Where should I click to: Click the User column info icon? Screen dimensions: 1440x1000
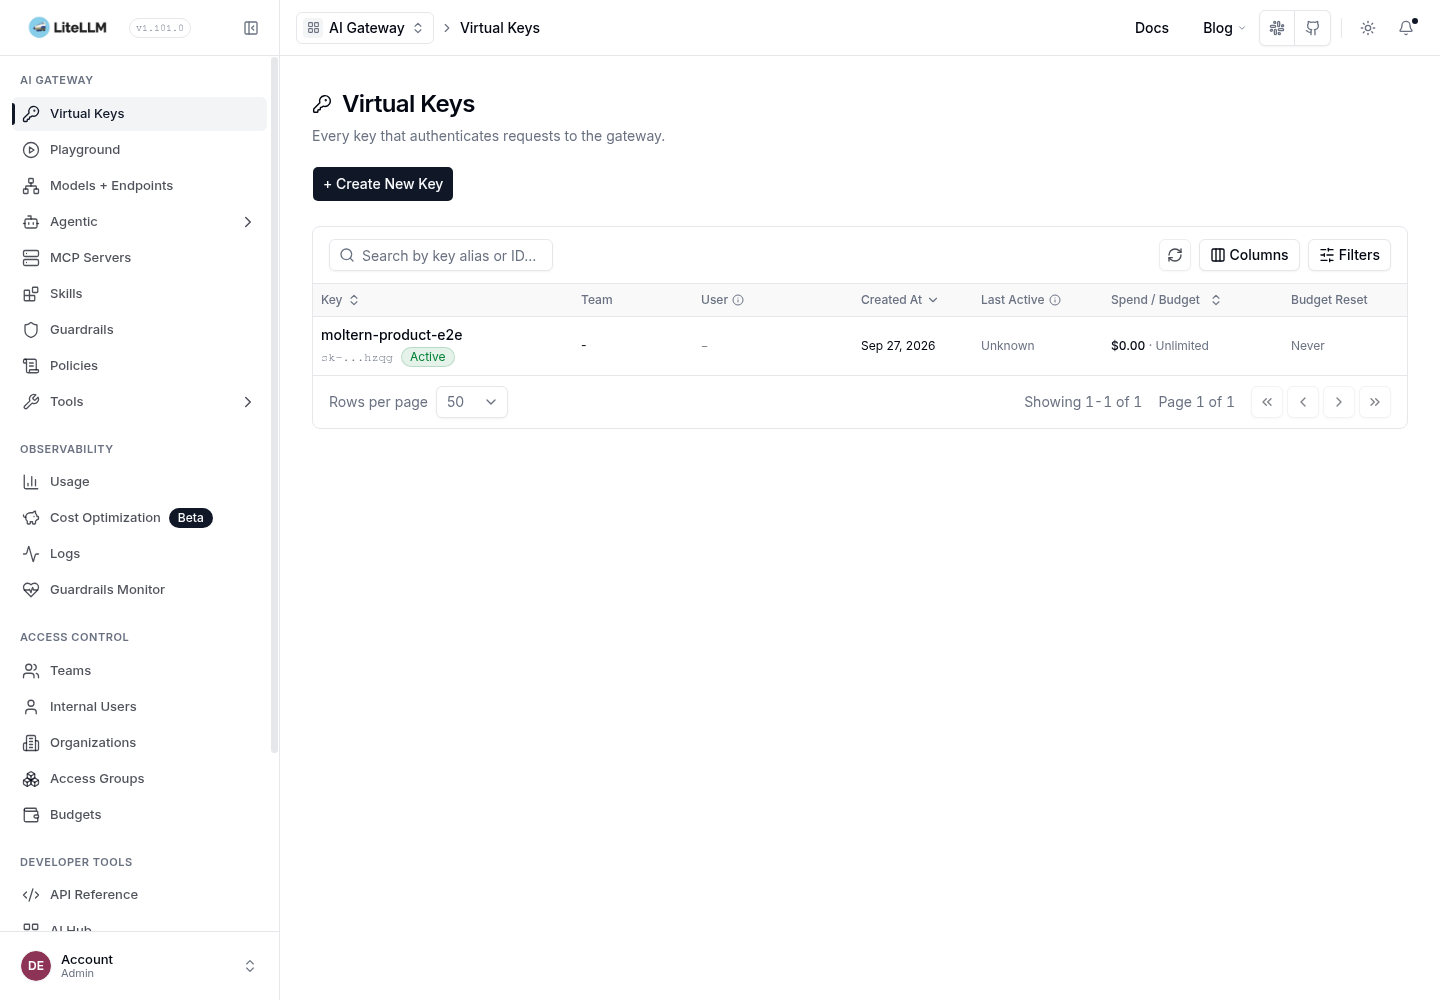[738, 300]
